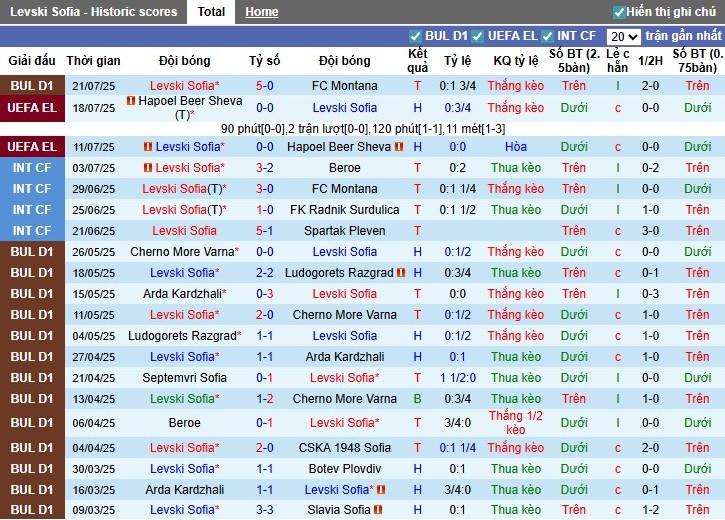
Task: Uncheck the UEFA EL checkbox filter
Action: (479, 36)
